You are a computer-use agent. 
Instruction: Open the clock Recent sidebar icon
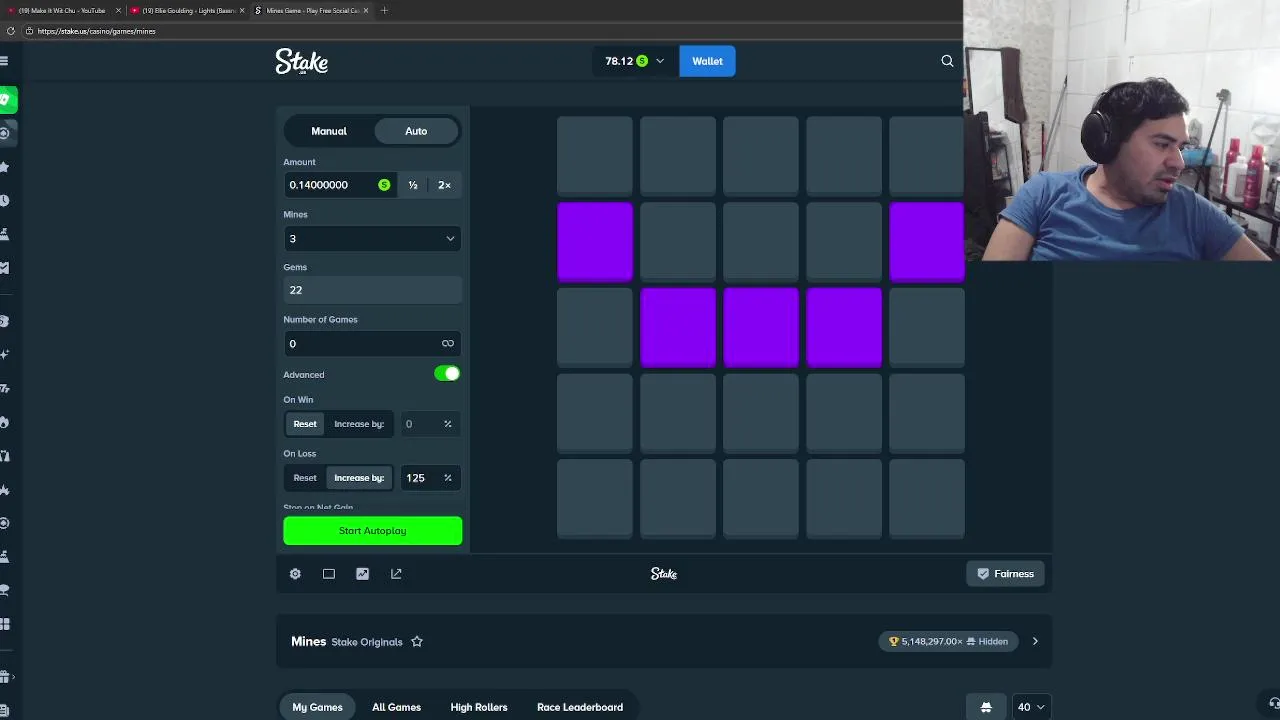click(5, 200)
